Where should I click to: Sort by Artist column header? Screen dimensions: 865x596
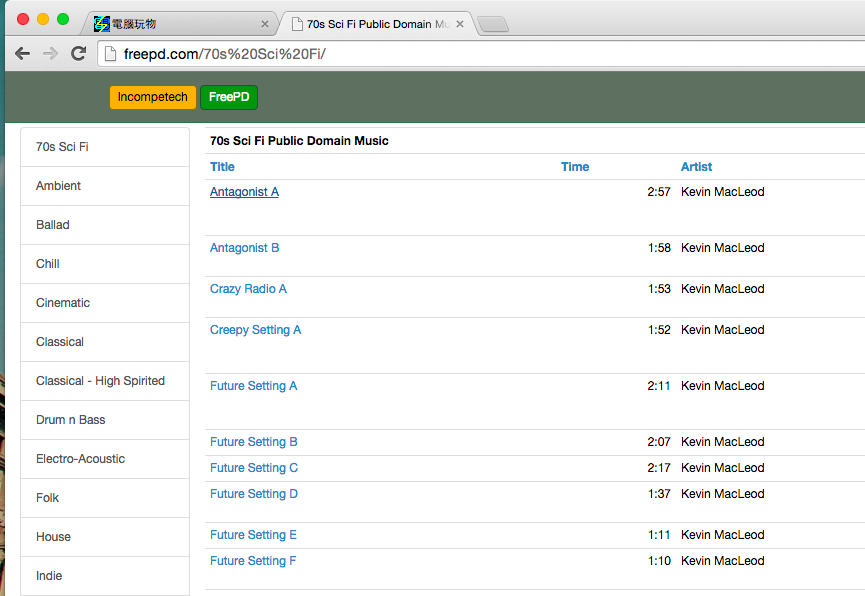(696, 167)
